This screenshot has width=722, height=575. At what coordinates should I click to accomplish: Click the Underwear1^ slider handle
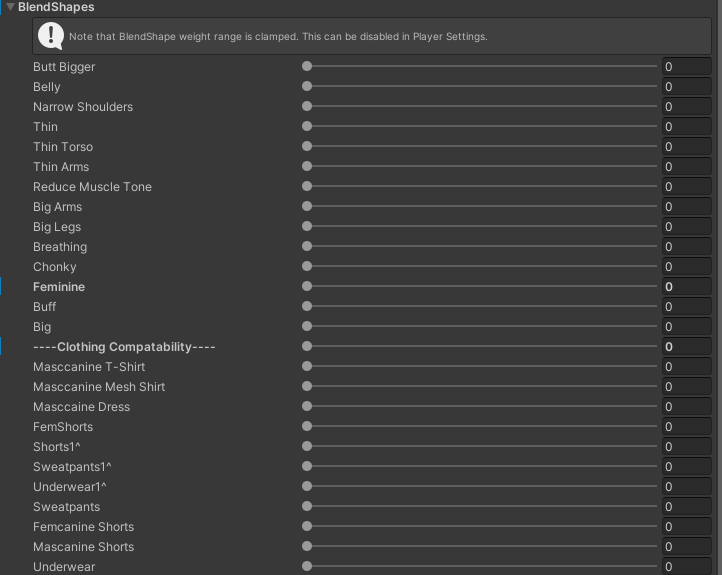point(307,487)
